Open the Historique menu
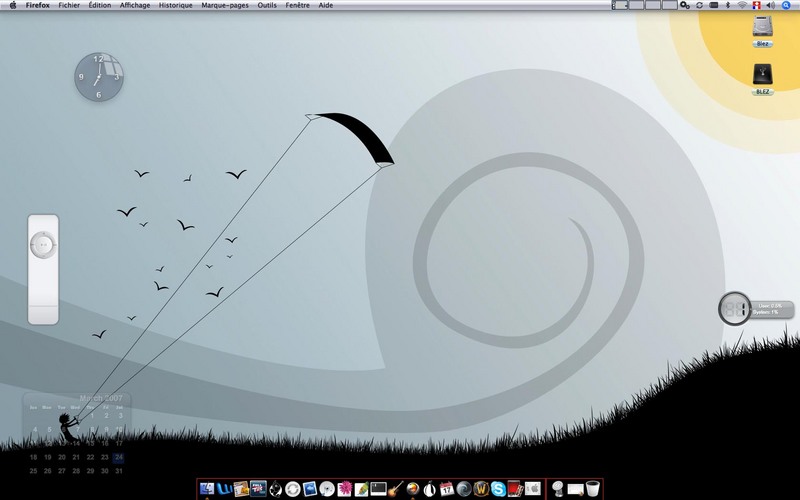The height and width of the screenshot is (500, 800). point(176,5)
